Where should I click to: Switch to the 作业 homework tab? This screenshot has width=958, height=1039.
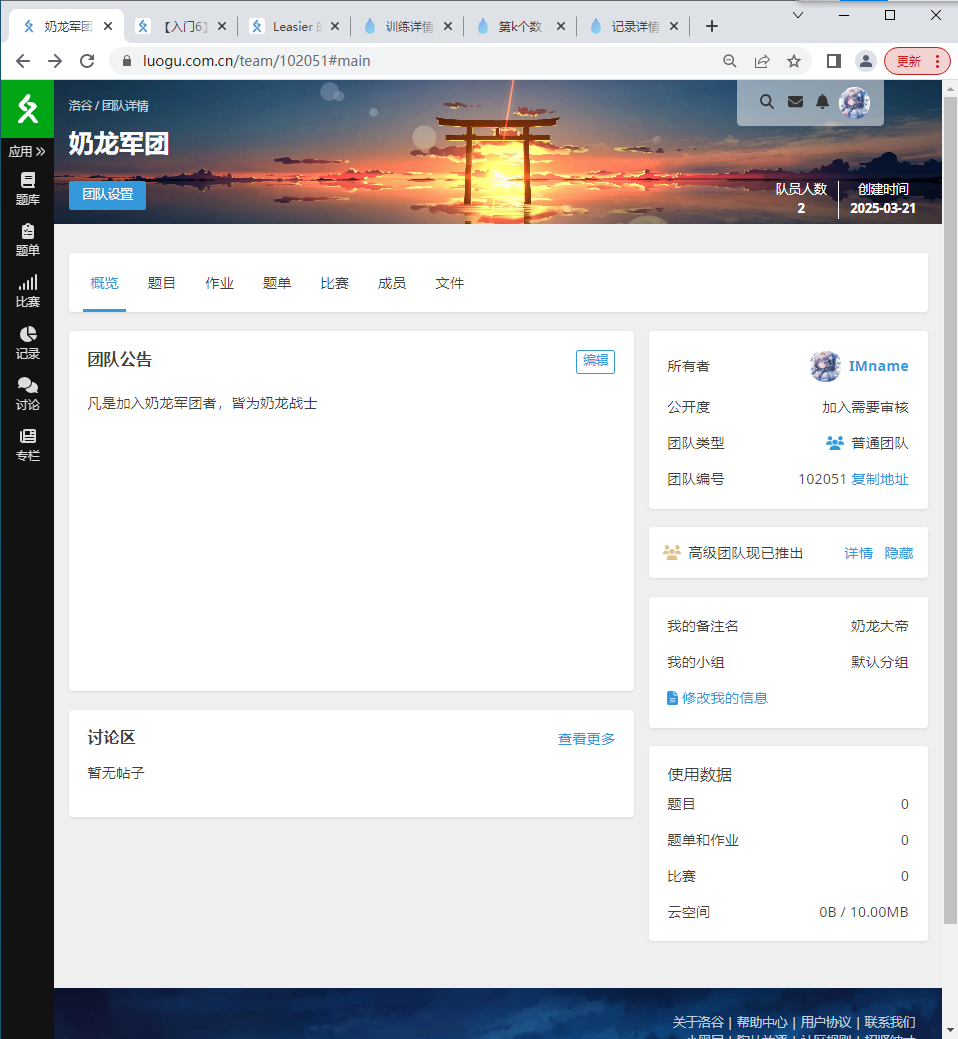[x=219, y=283]
